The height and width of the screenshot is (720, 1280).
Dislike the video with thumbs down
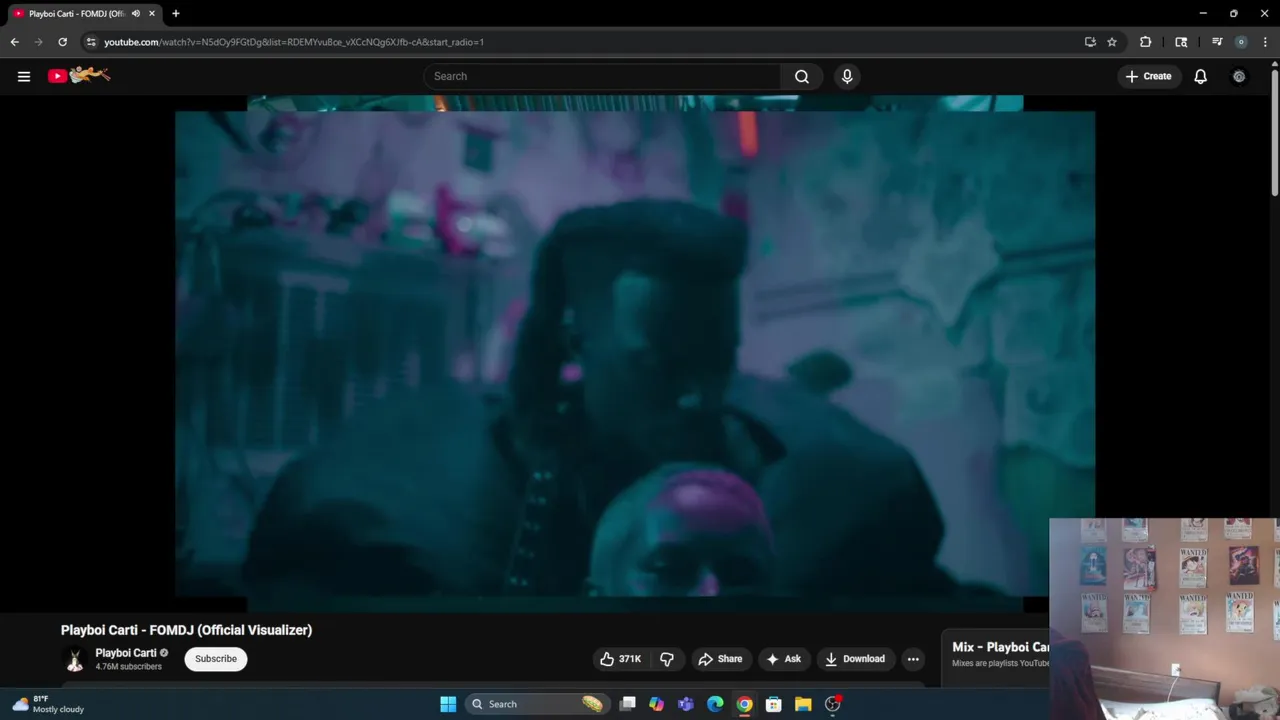pos(667,659)
